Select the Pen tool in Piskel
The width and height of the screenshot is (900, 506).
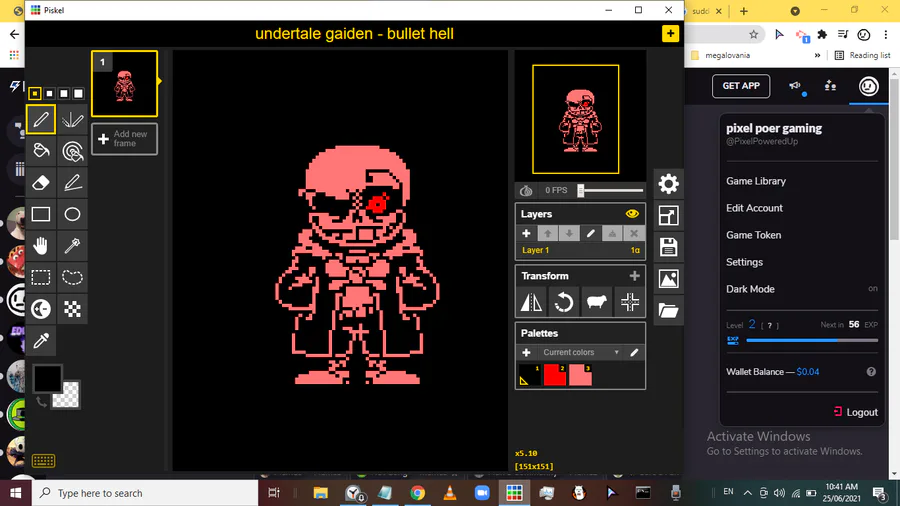click(41, 119)
